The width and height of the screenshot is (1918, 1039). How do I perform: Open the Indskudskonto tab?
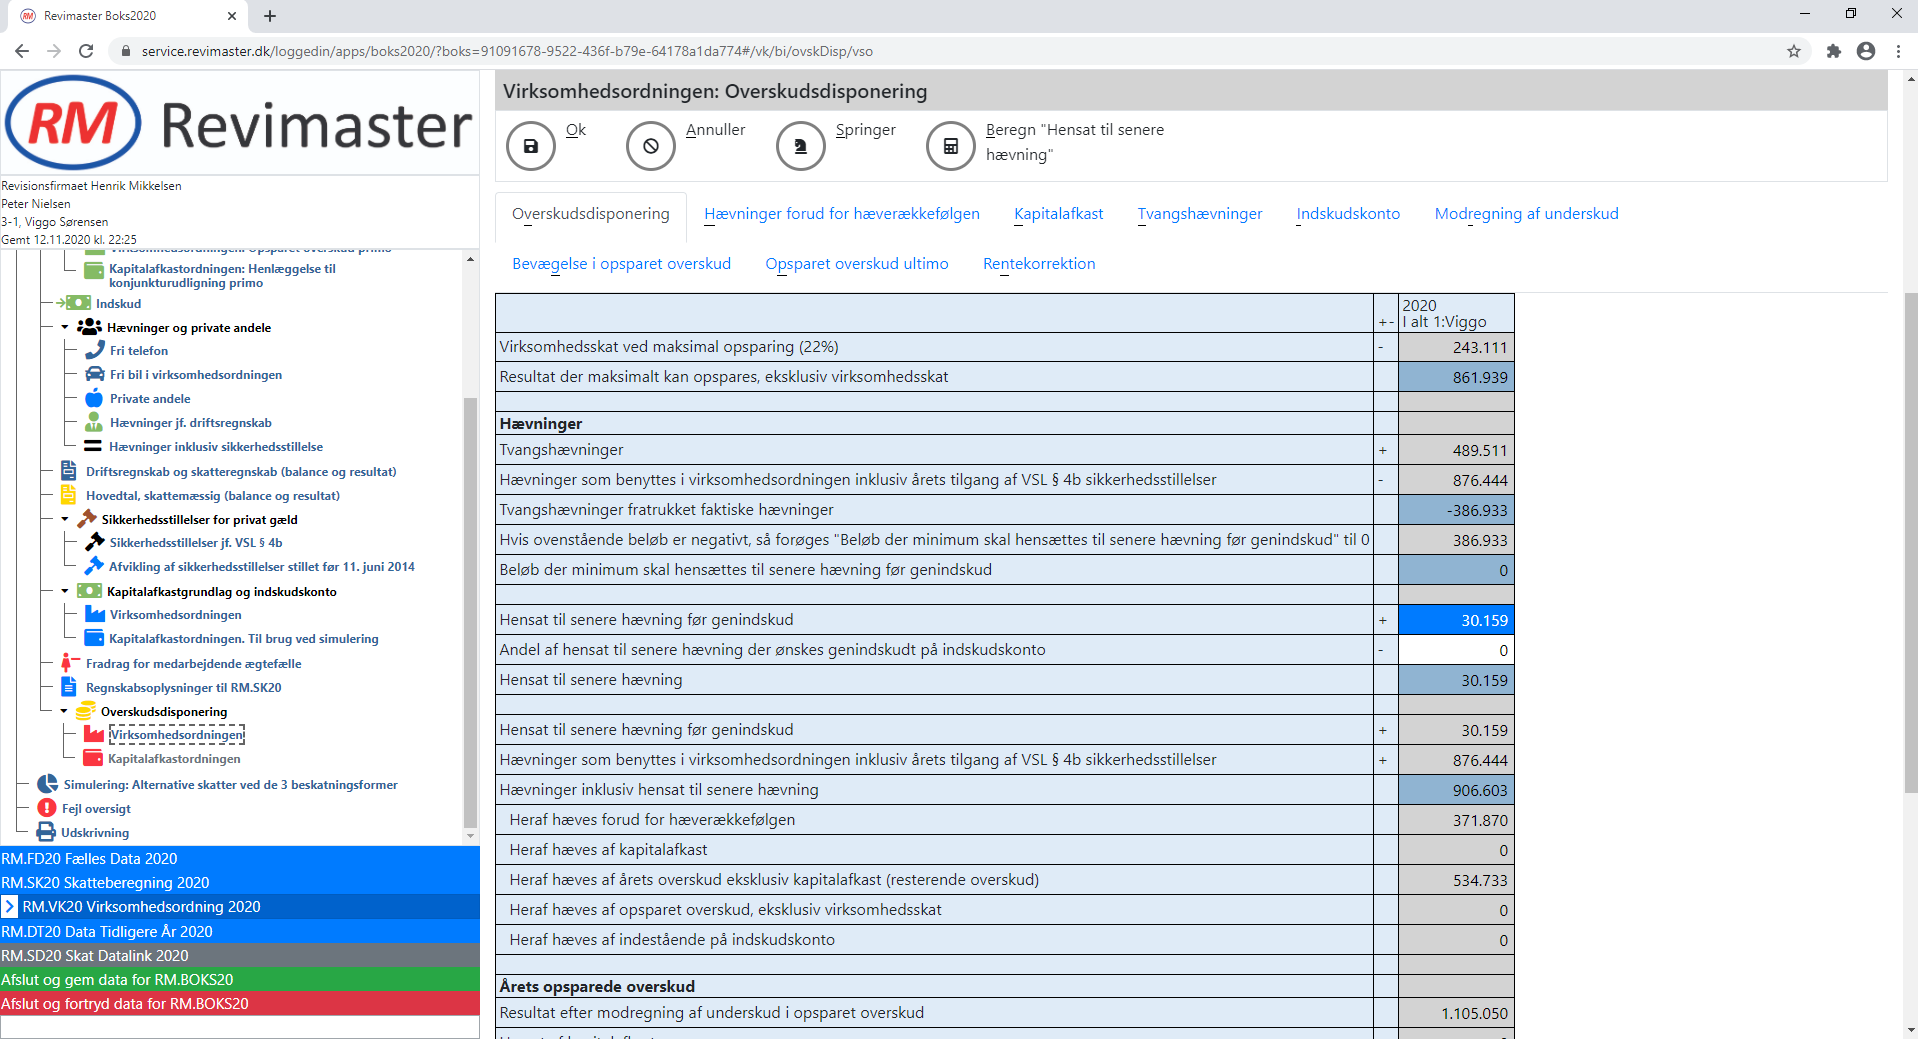[1348, 214]
